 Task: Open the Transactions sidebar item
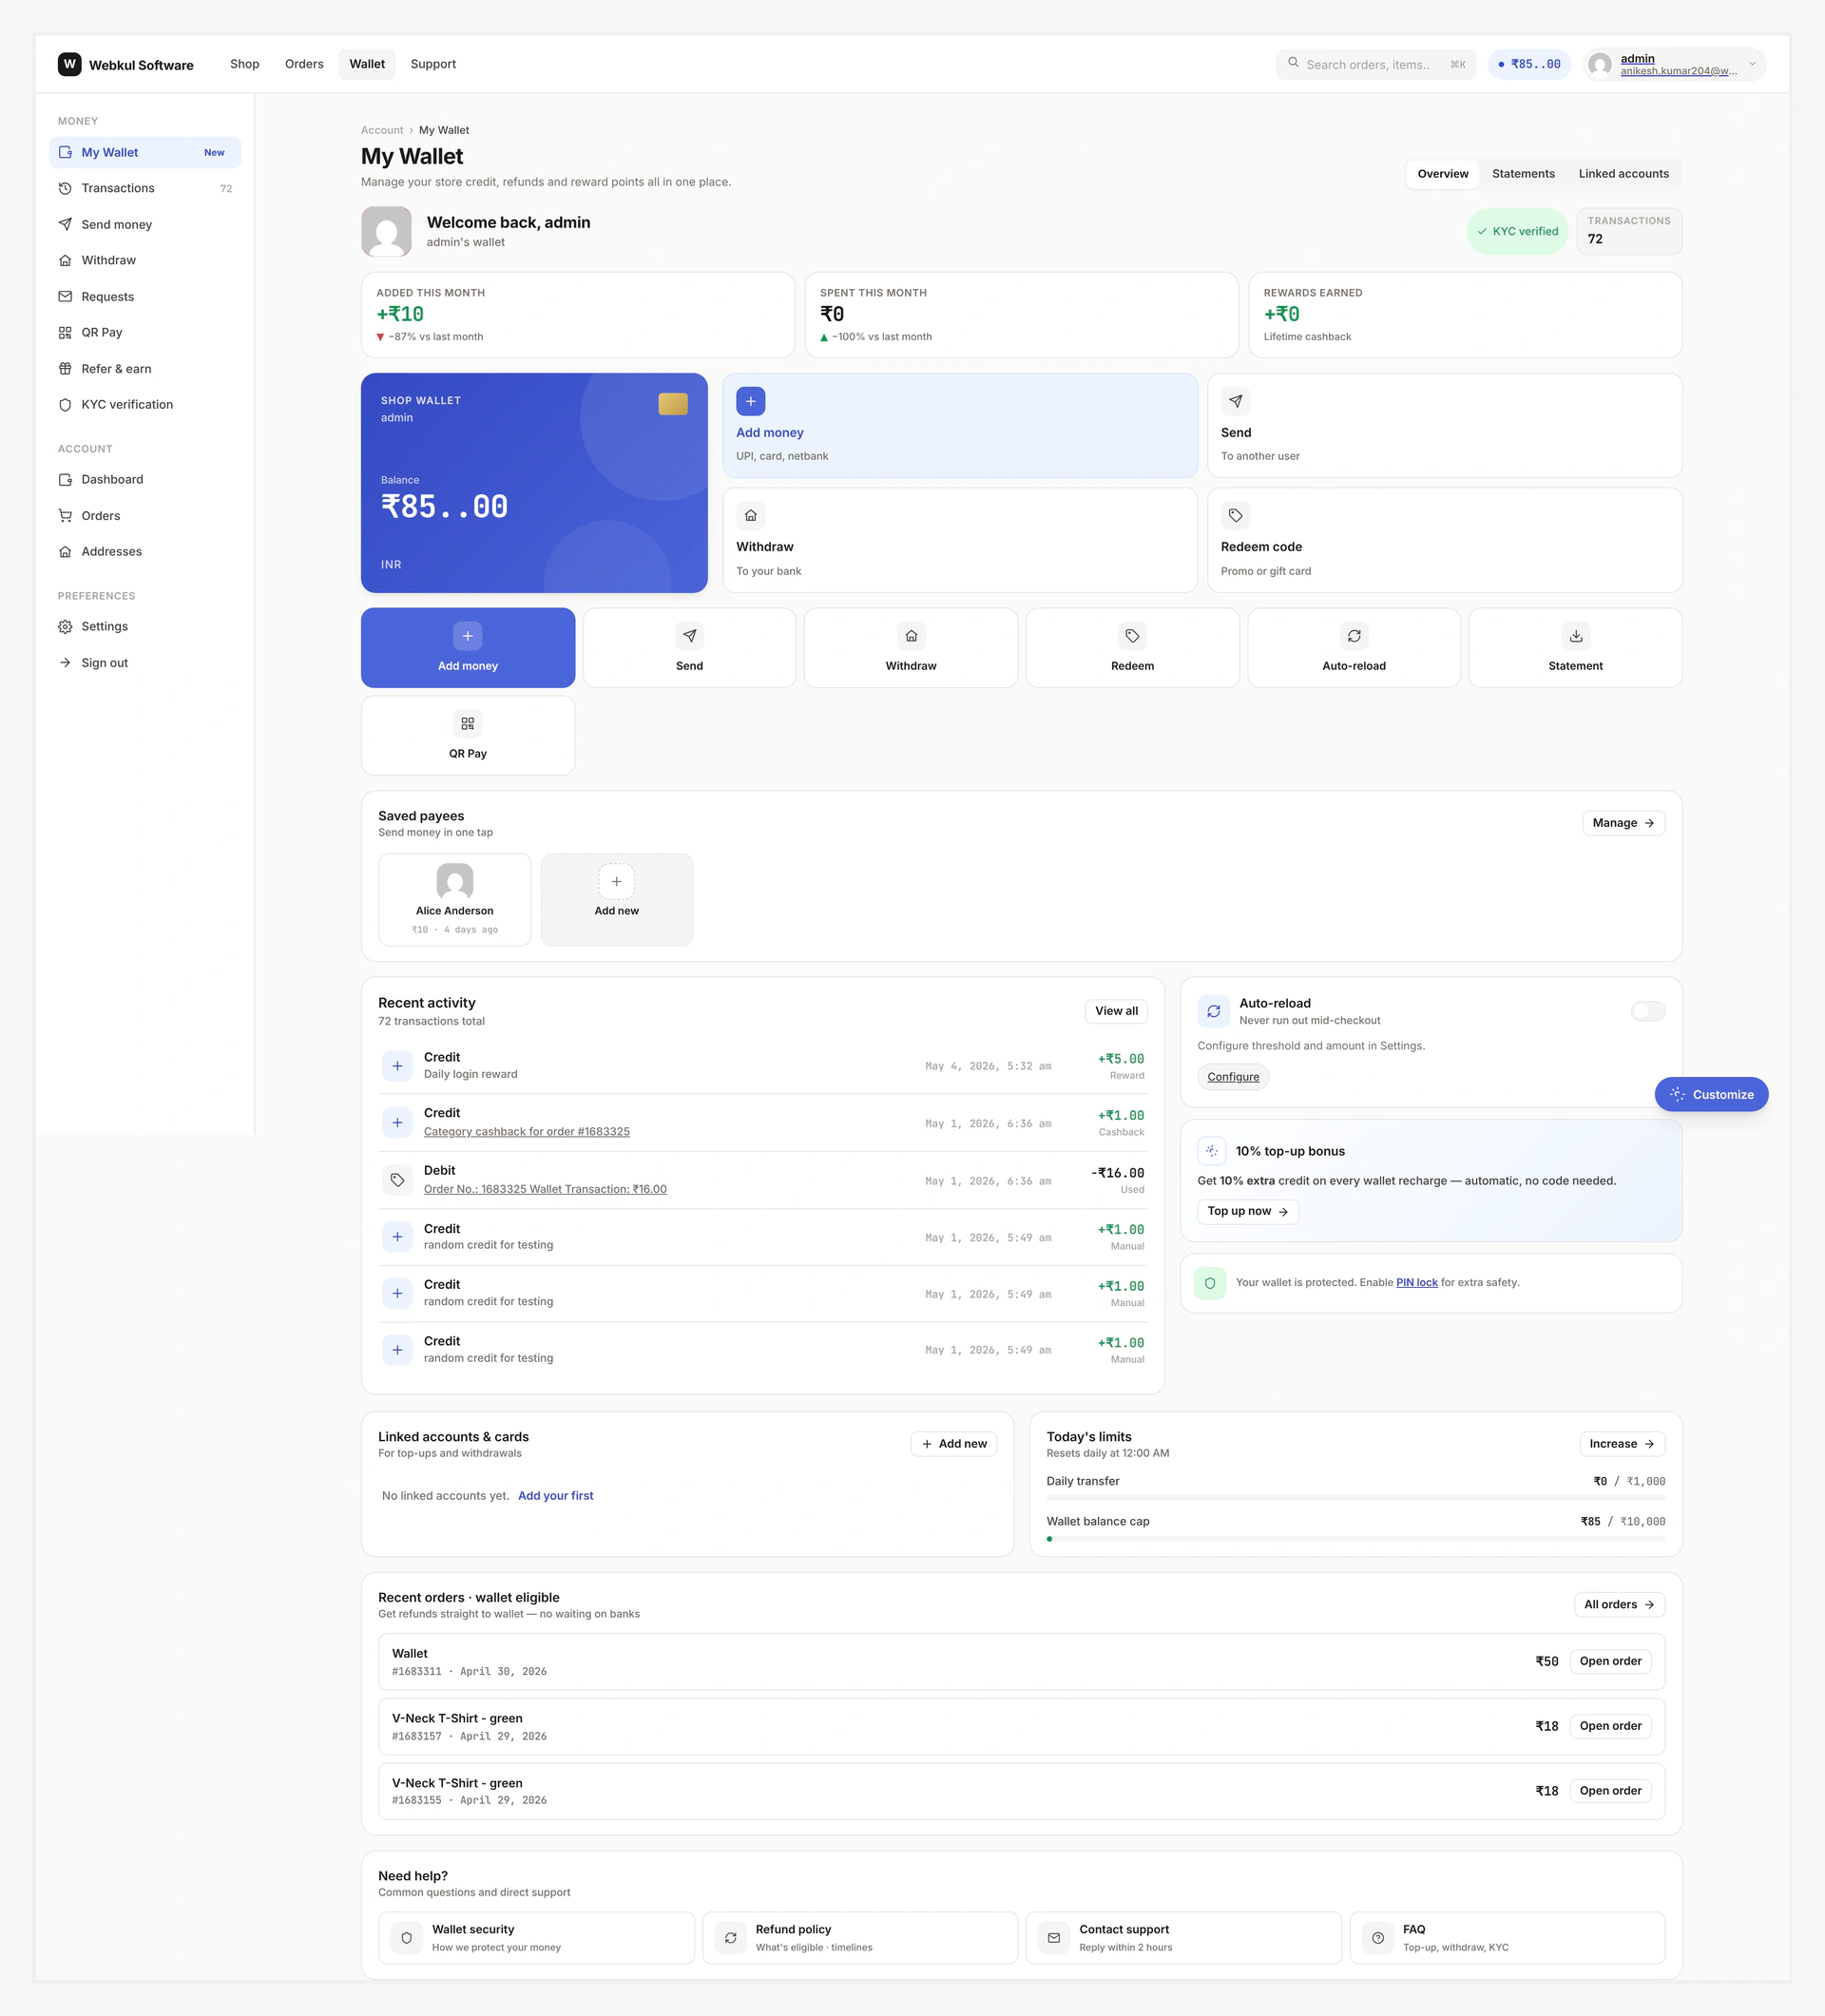point(145,188)
